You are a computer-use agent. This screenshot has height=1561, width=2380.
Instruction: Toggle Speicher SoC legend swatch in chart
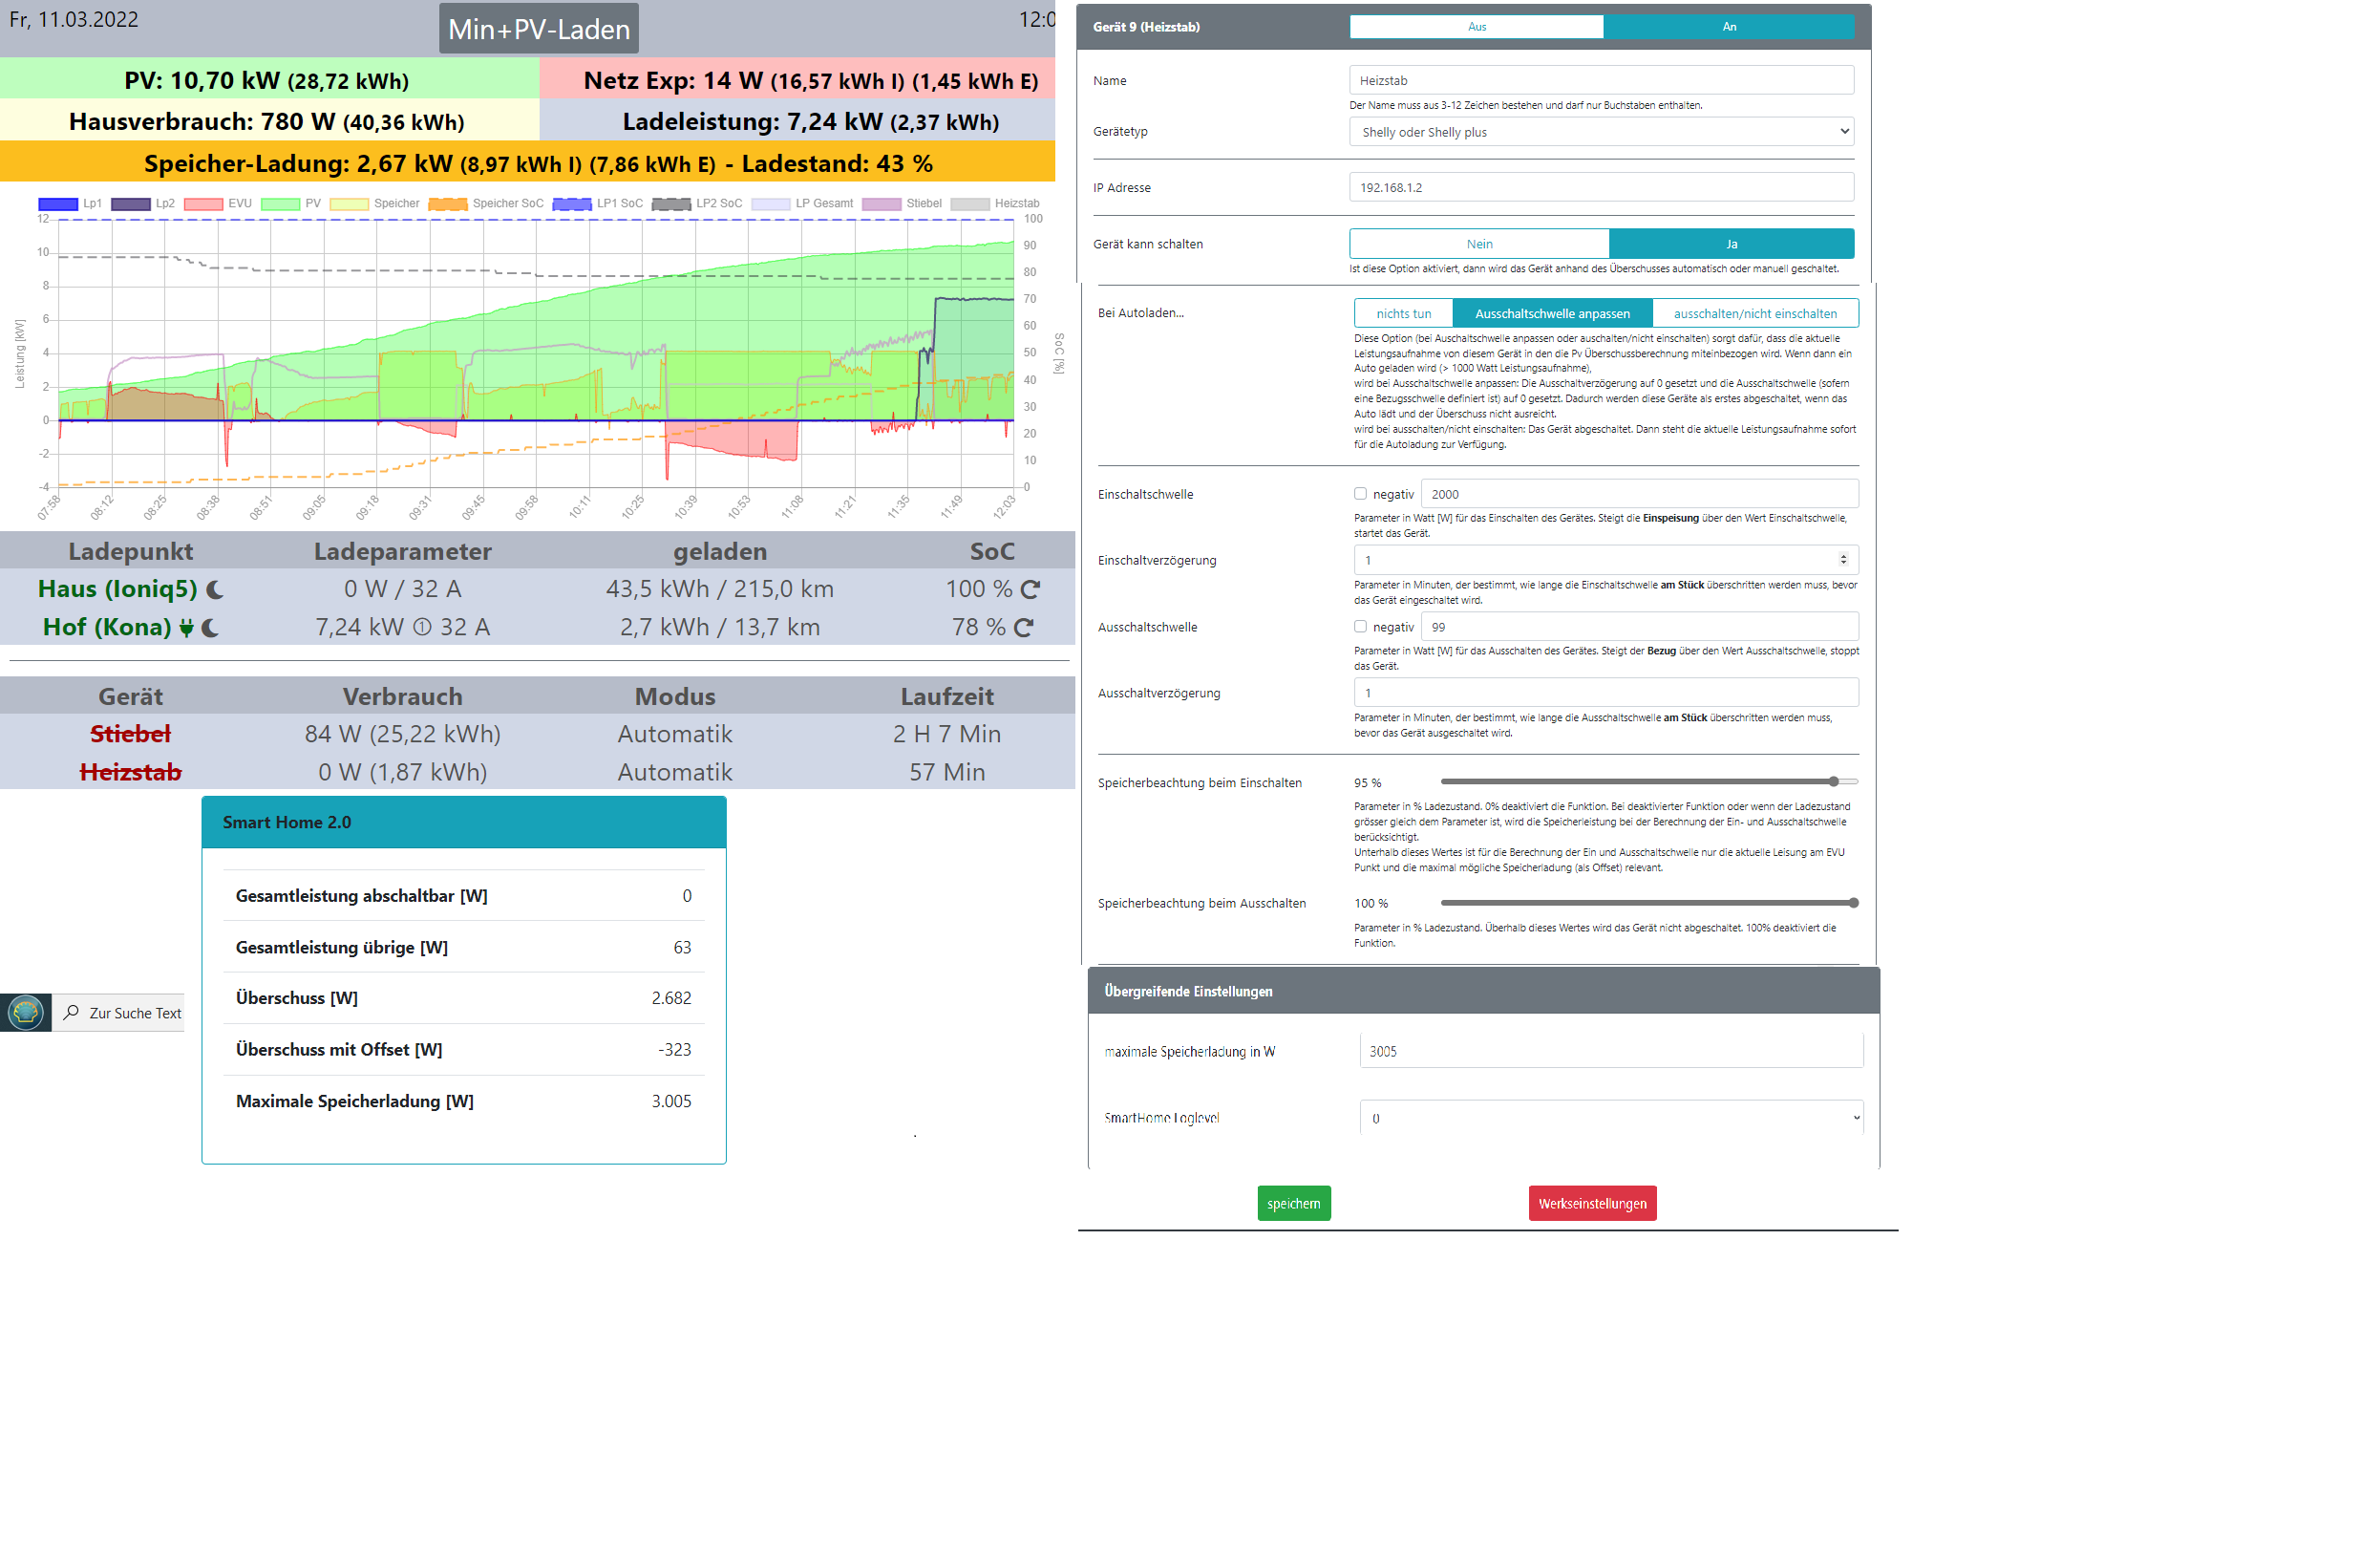coord(447,204)
